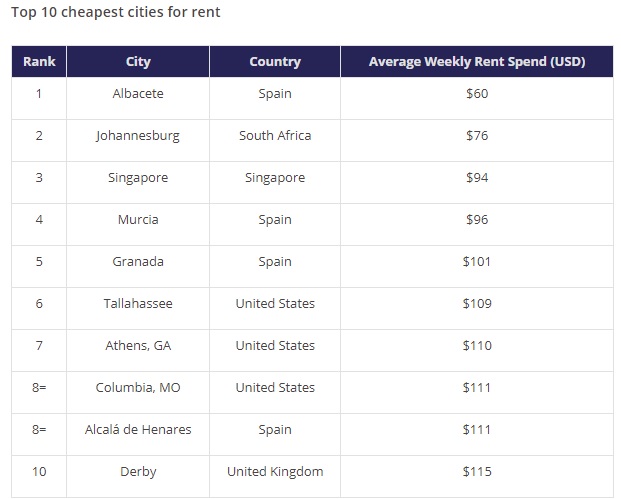The image size is (621, 499).
Task: Click the Tallahassee city cell
Action: coord(138,303)
